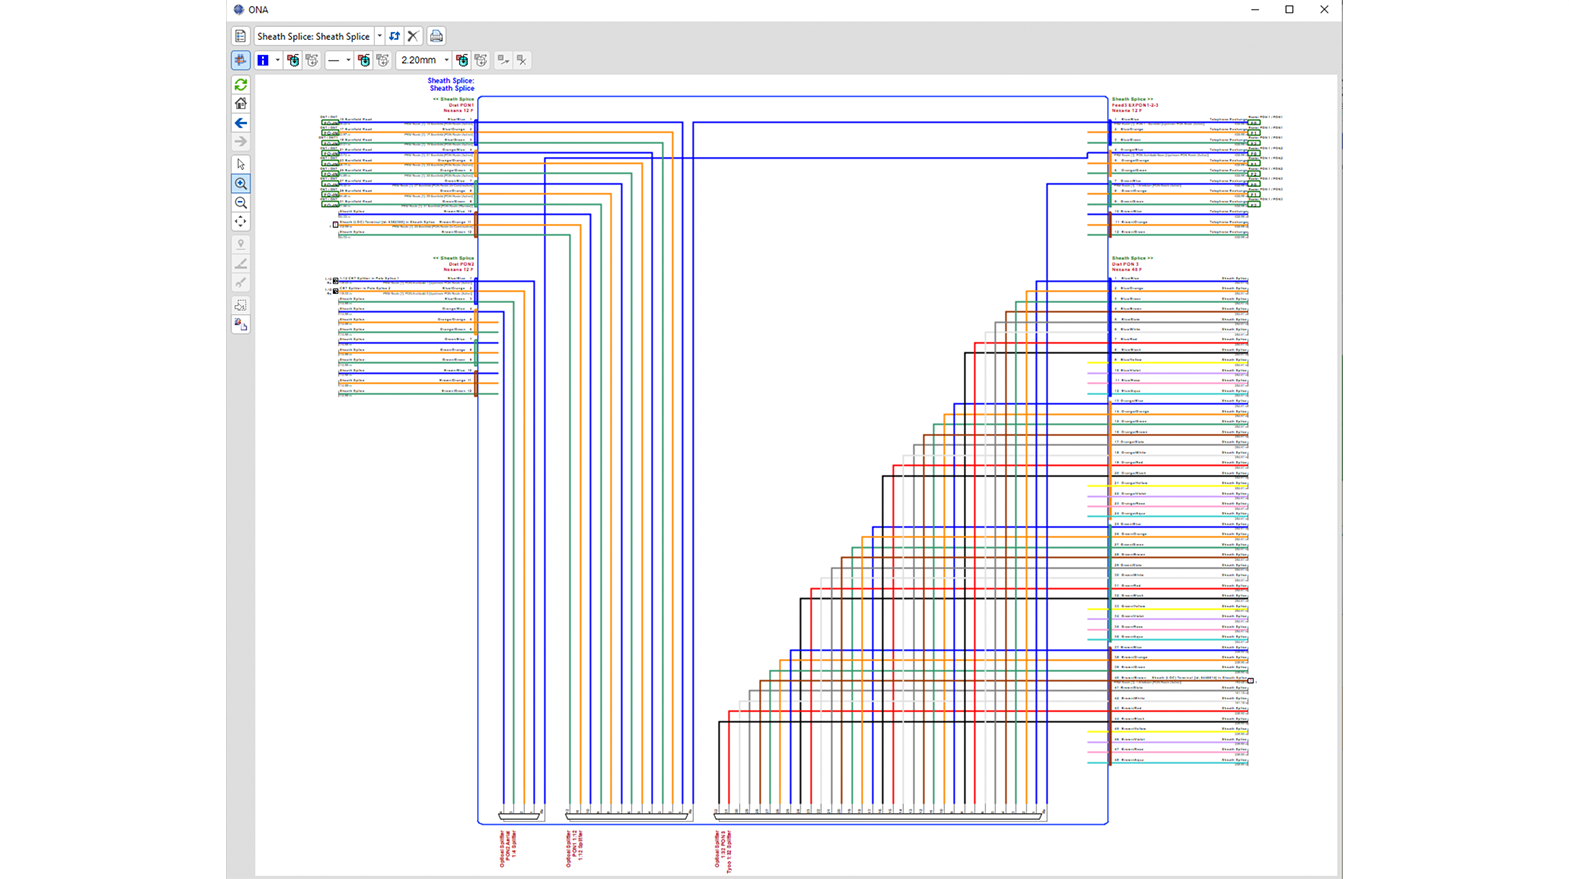Click the swap arrows icon

(x=395, y=36)
